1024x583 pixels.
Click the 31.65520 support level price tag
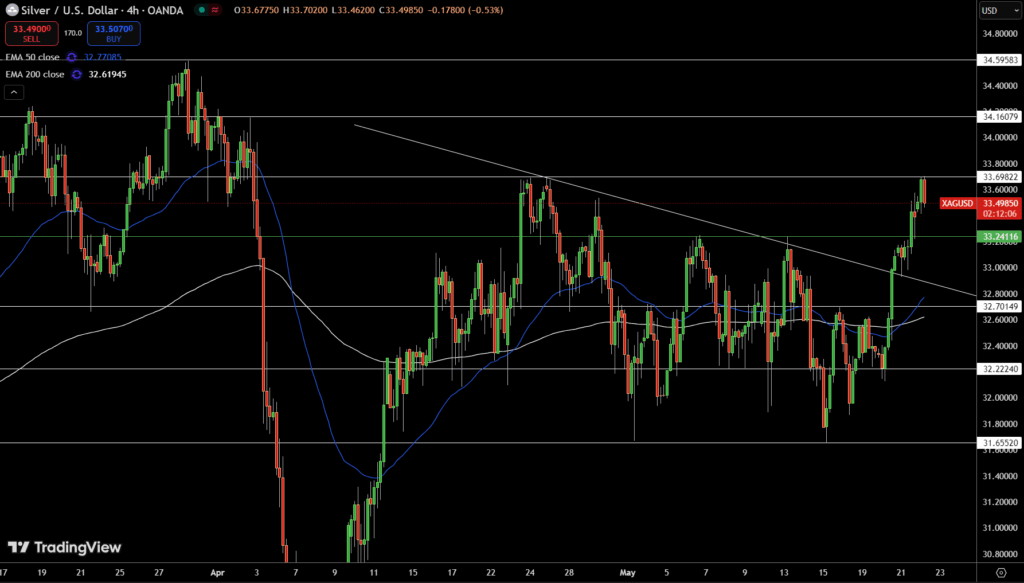[1000, 442]
